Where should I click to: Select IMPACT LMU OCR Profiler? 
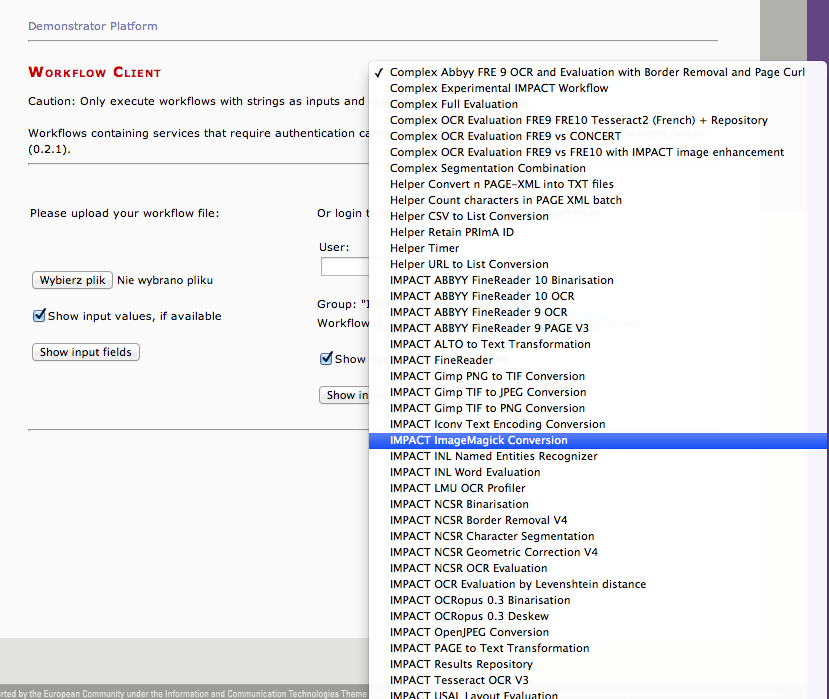click(597, 488)
